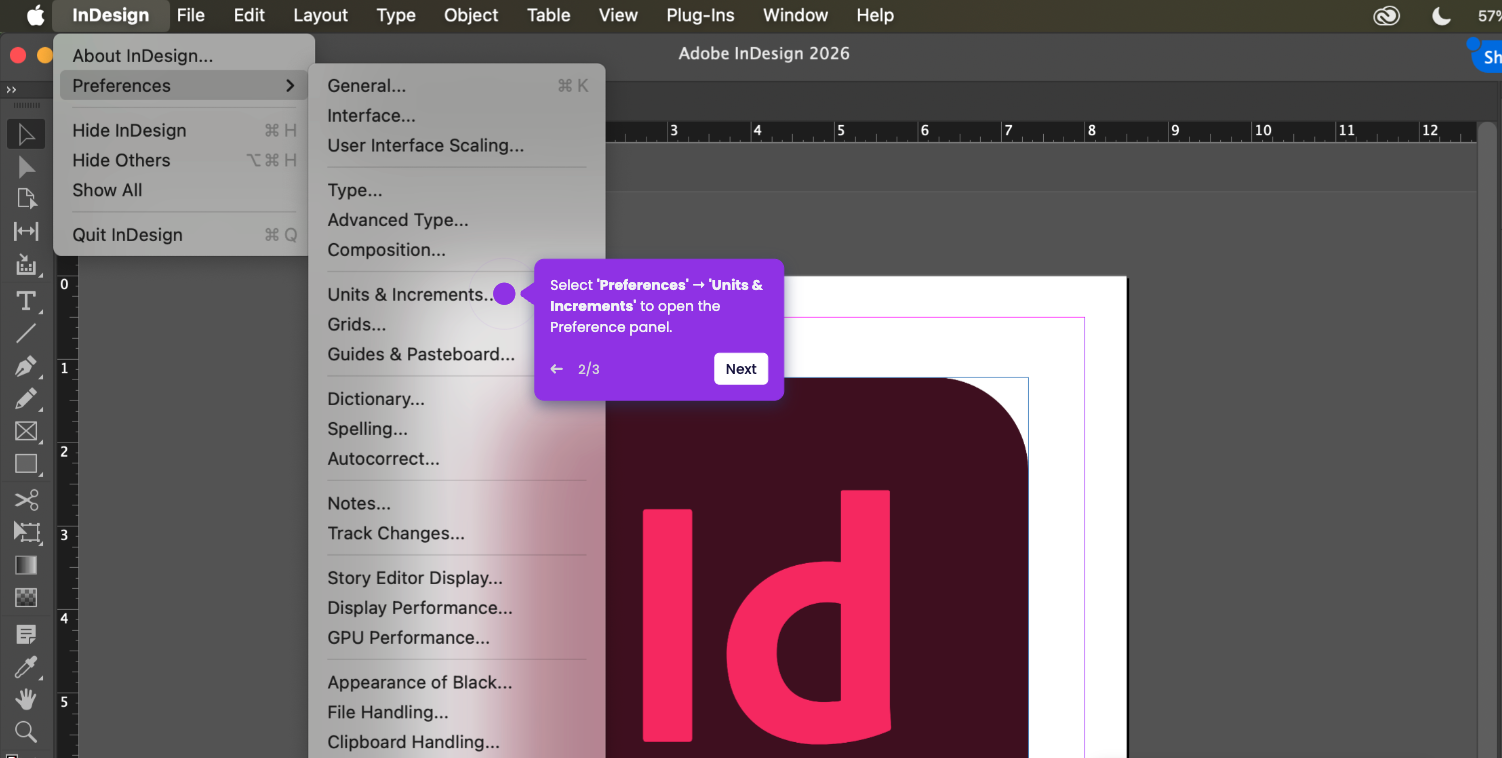Open the File menu
The image size is (1502, 758).
[190, 15]
